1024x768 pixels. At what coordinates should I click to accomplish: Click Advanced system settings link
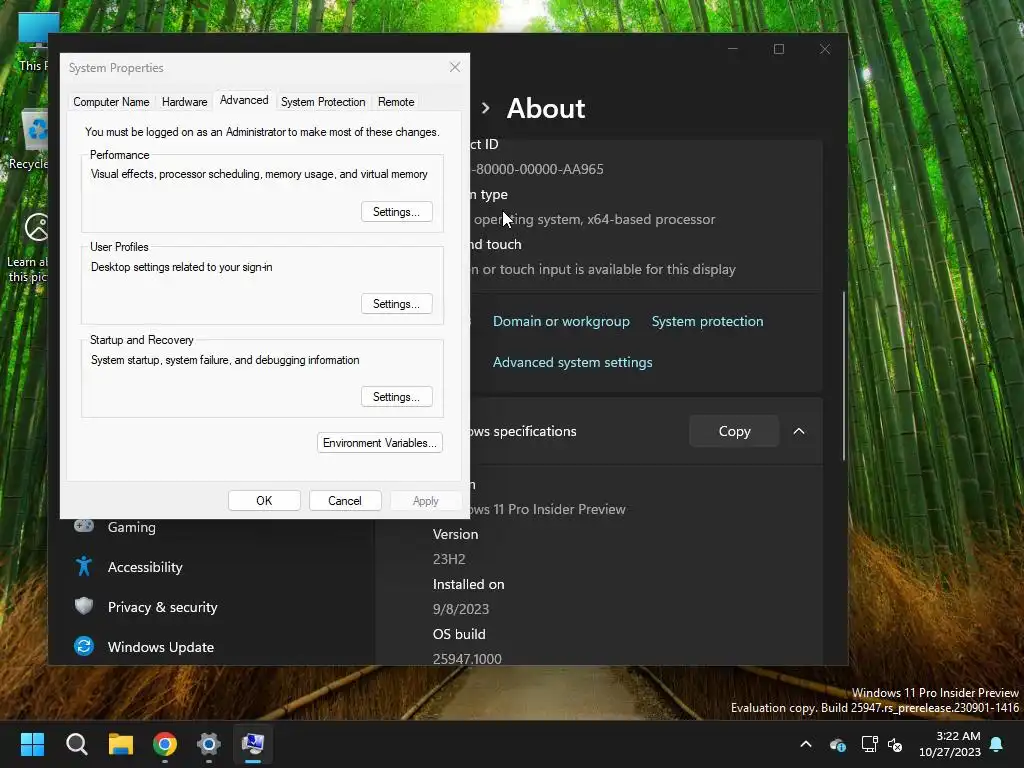pos(573,362)
